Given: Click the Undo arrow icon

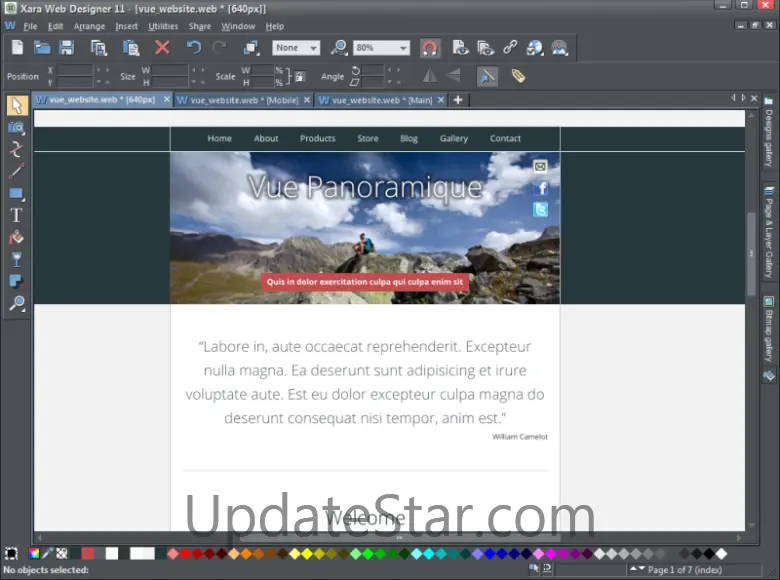Looking at the screenshot, I should point(194,47).
